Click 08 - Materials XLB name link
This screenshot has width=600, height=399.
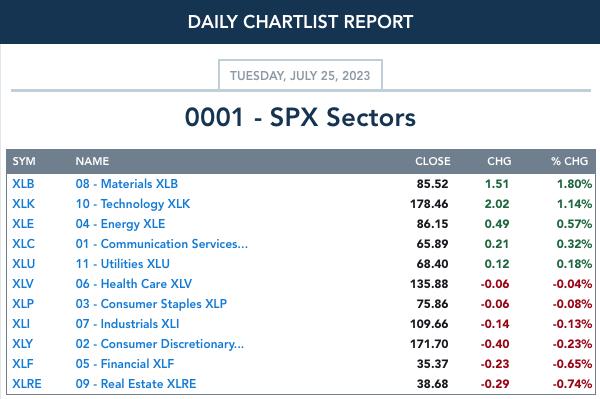127,184
